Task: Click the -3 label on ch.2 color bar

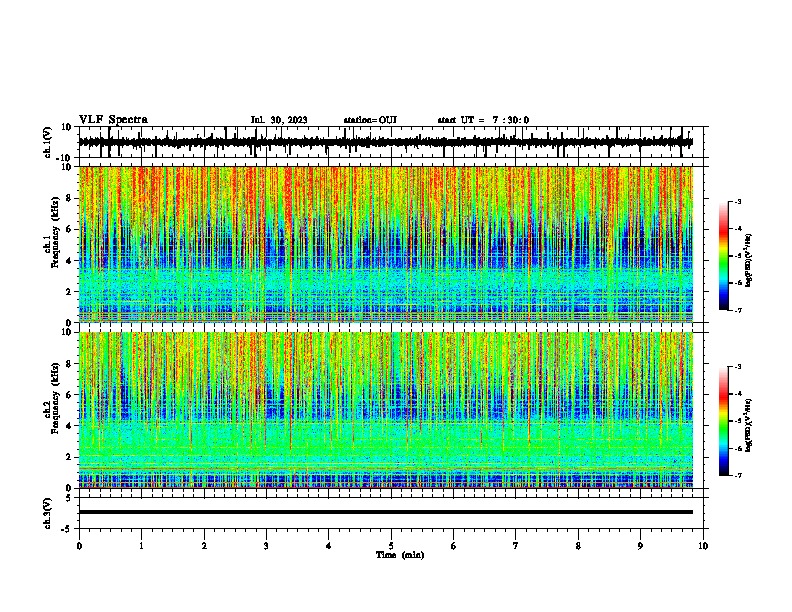Action: point(738,367)
